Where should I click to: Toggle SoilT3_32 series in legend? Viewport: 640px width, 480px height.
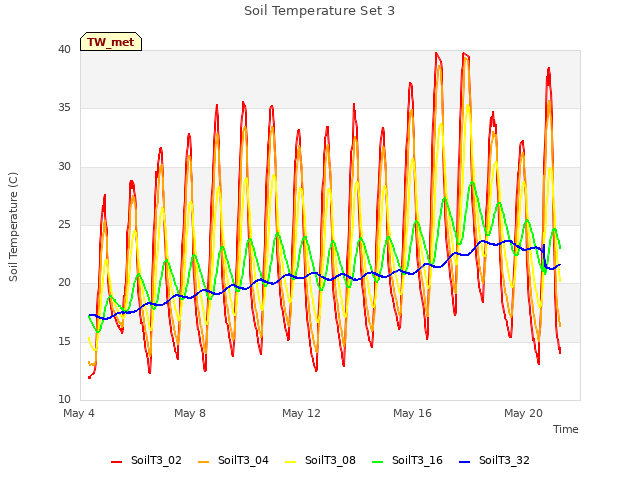tap(494, 461)
